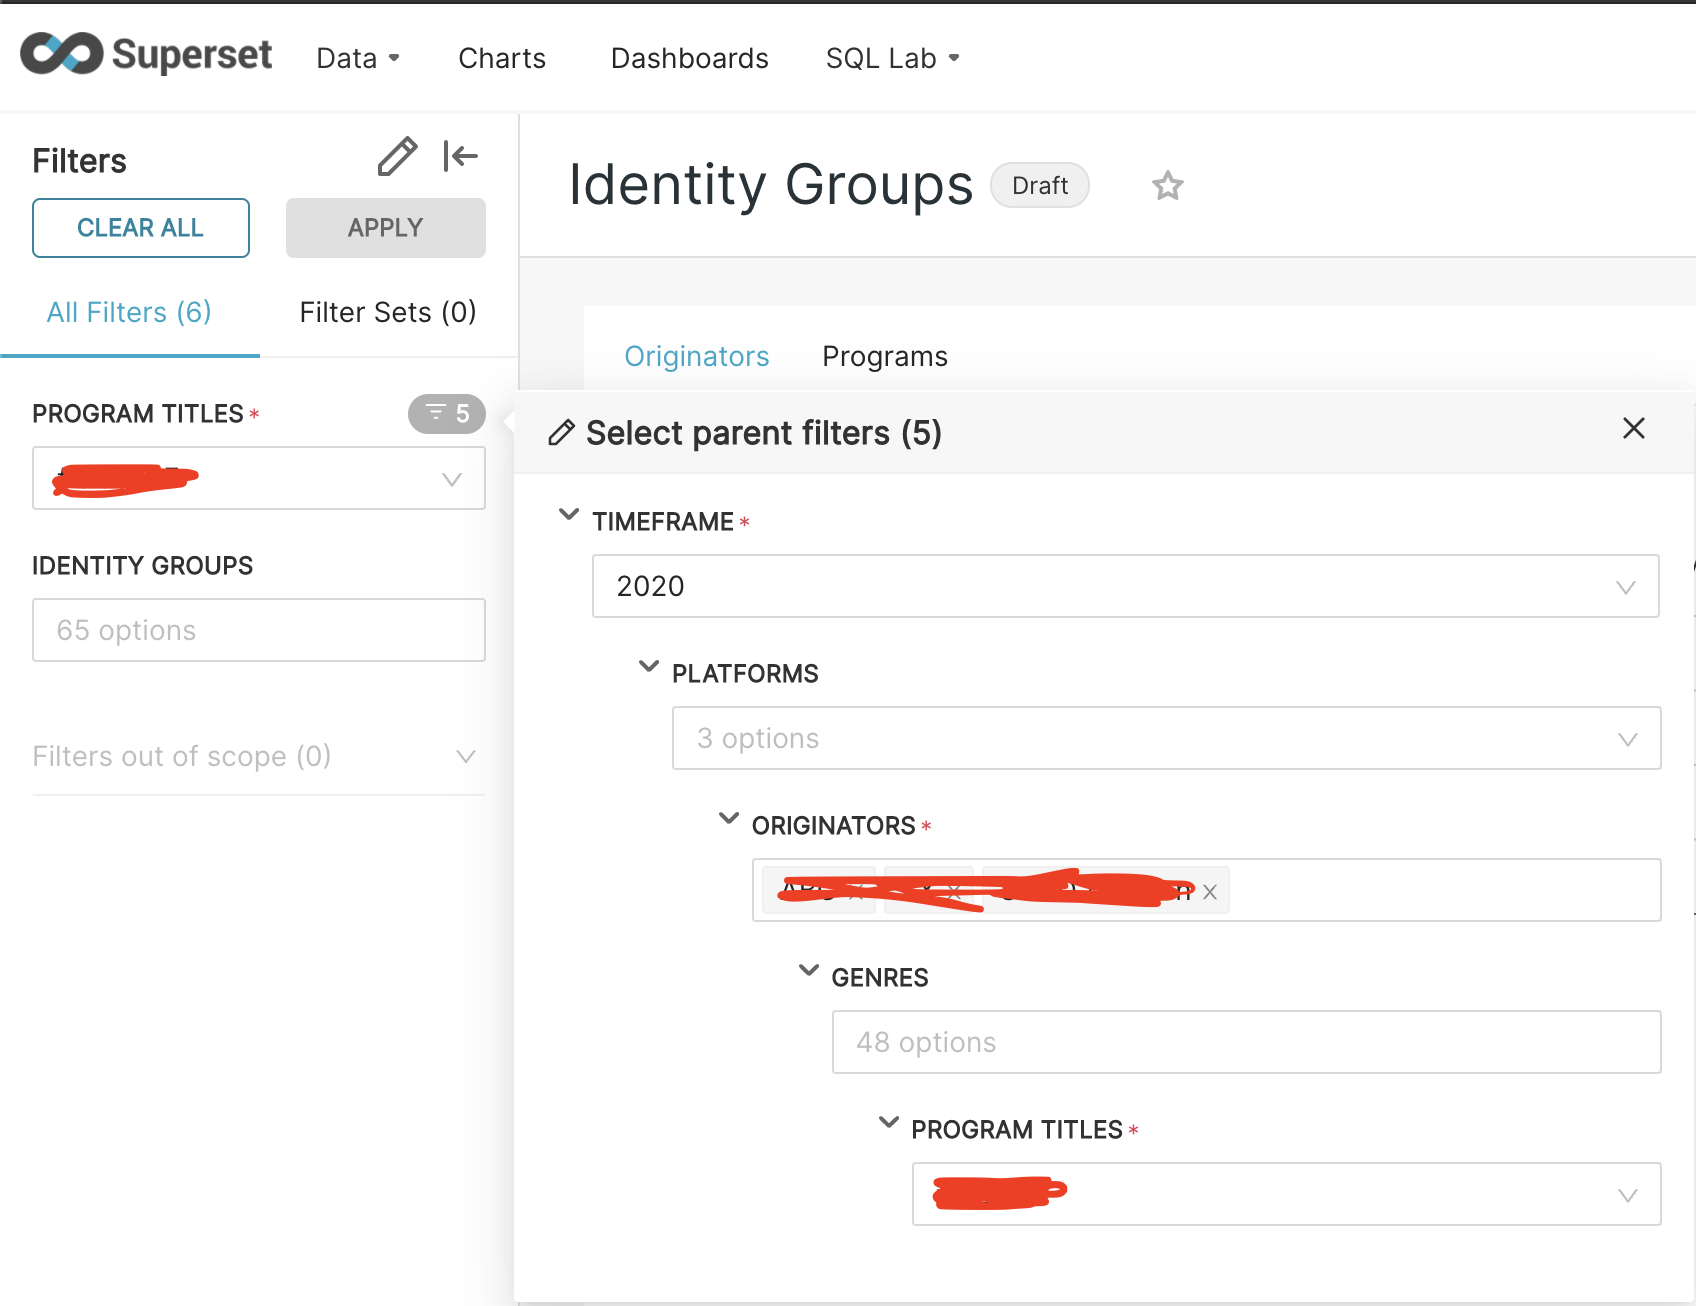Image resolution: width=1696 pixels, height=1306 pixels.
Task: Click the CLEAR ALL button
Action: point(140,227)
